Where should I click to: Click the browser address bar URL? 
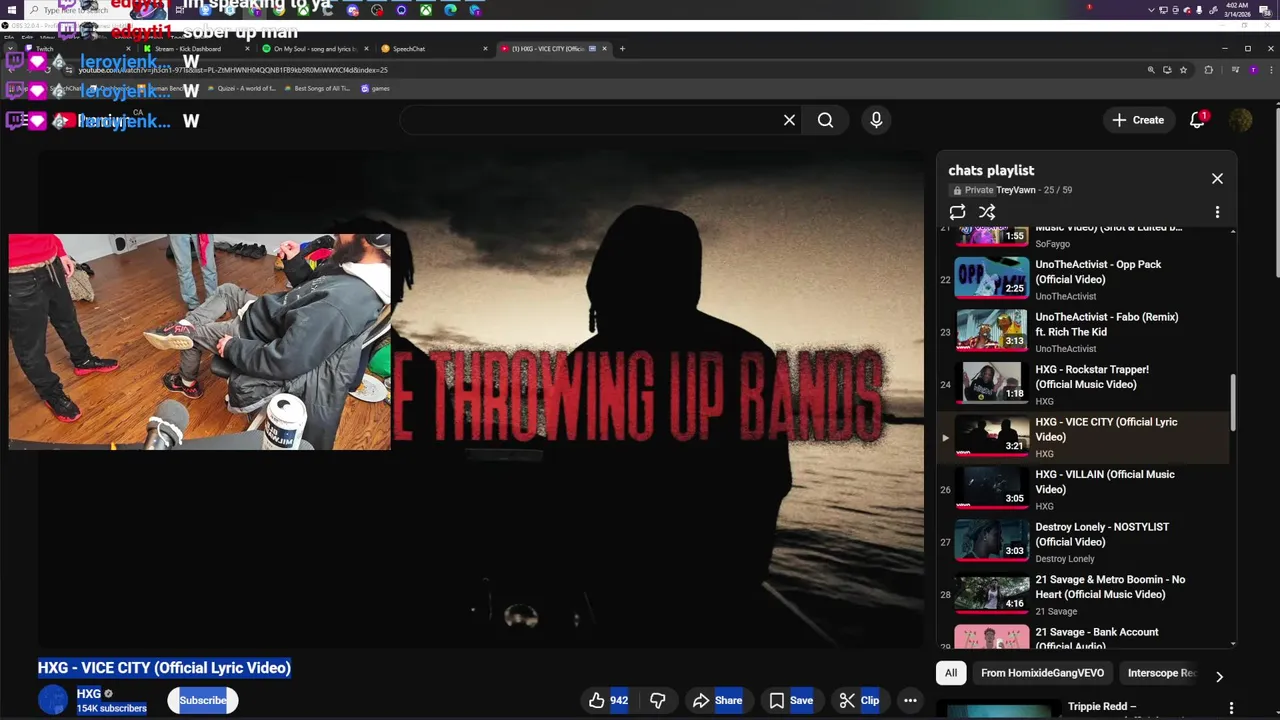click(233, 70)
